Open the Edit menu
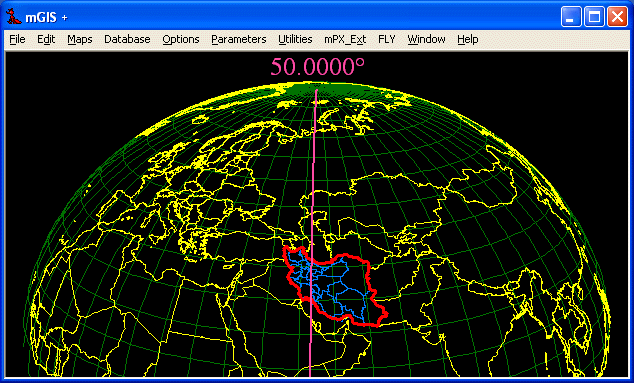 [46, 39]
